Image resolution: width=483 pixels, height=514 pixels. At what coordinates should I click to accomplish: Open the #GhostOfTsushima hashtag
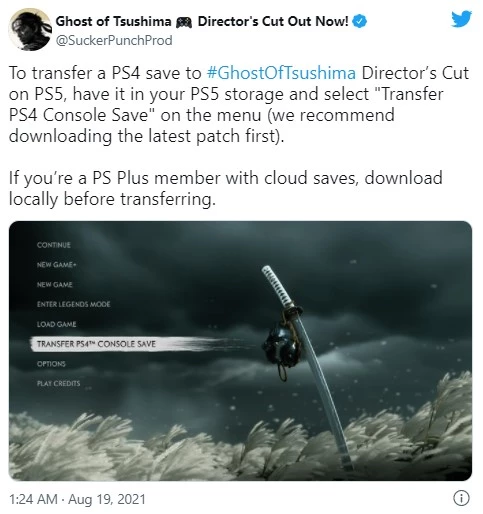click(x=281, y=73)
